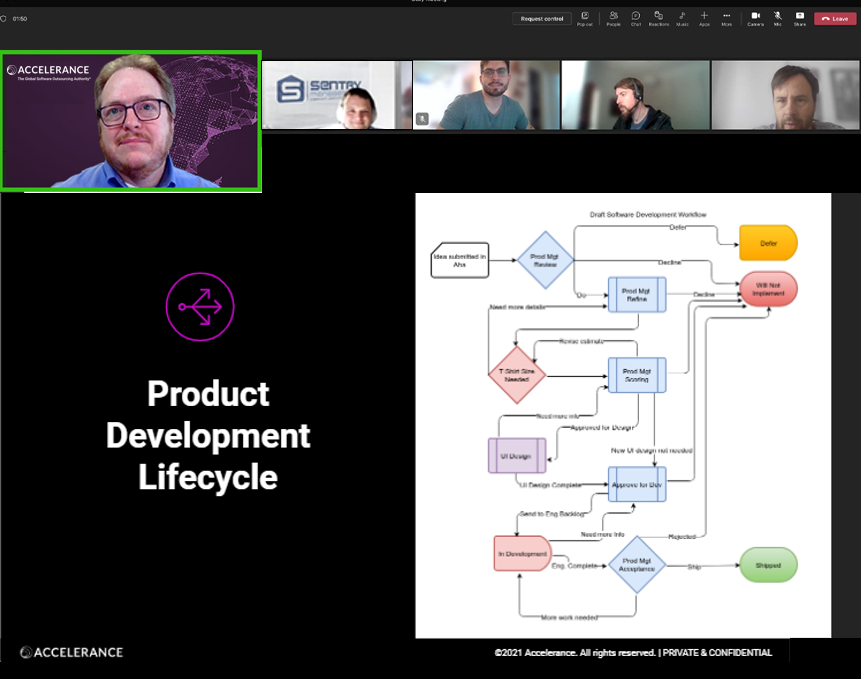861x679 pixels.
Task: Open the Pop out option
Action: point(585,19)
